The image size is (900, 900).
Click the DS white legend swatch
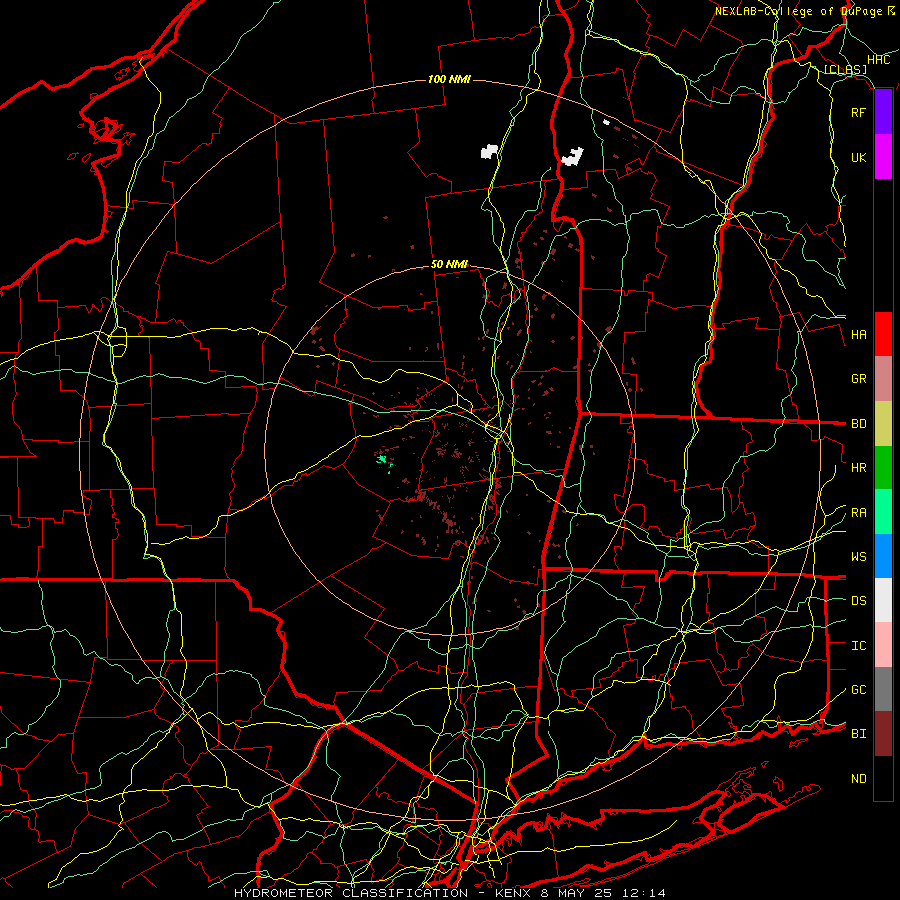(883, 600)
